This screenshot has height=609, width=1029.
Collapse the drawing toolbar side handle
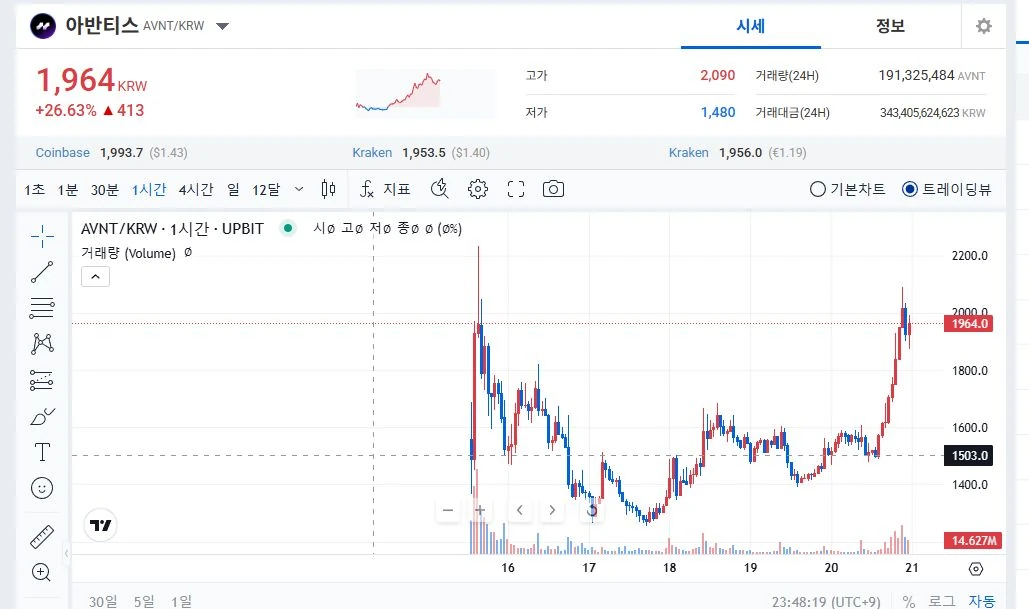(x=66, y=554)
